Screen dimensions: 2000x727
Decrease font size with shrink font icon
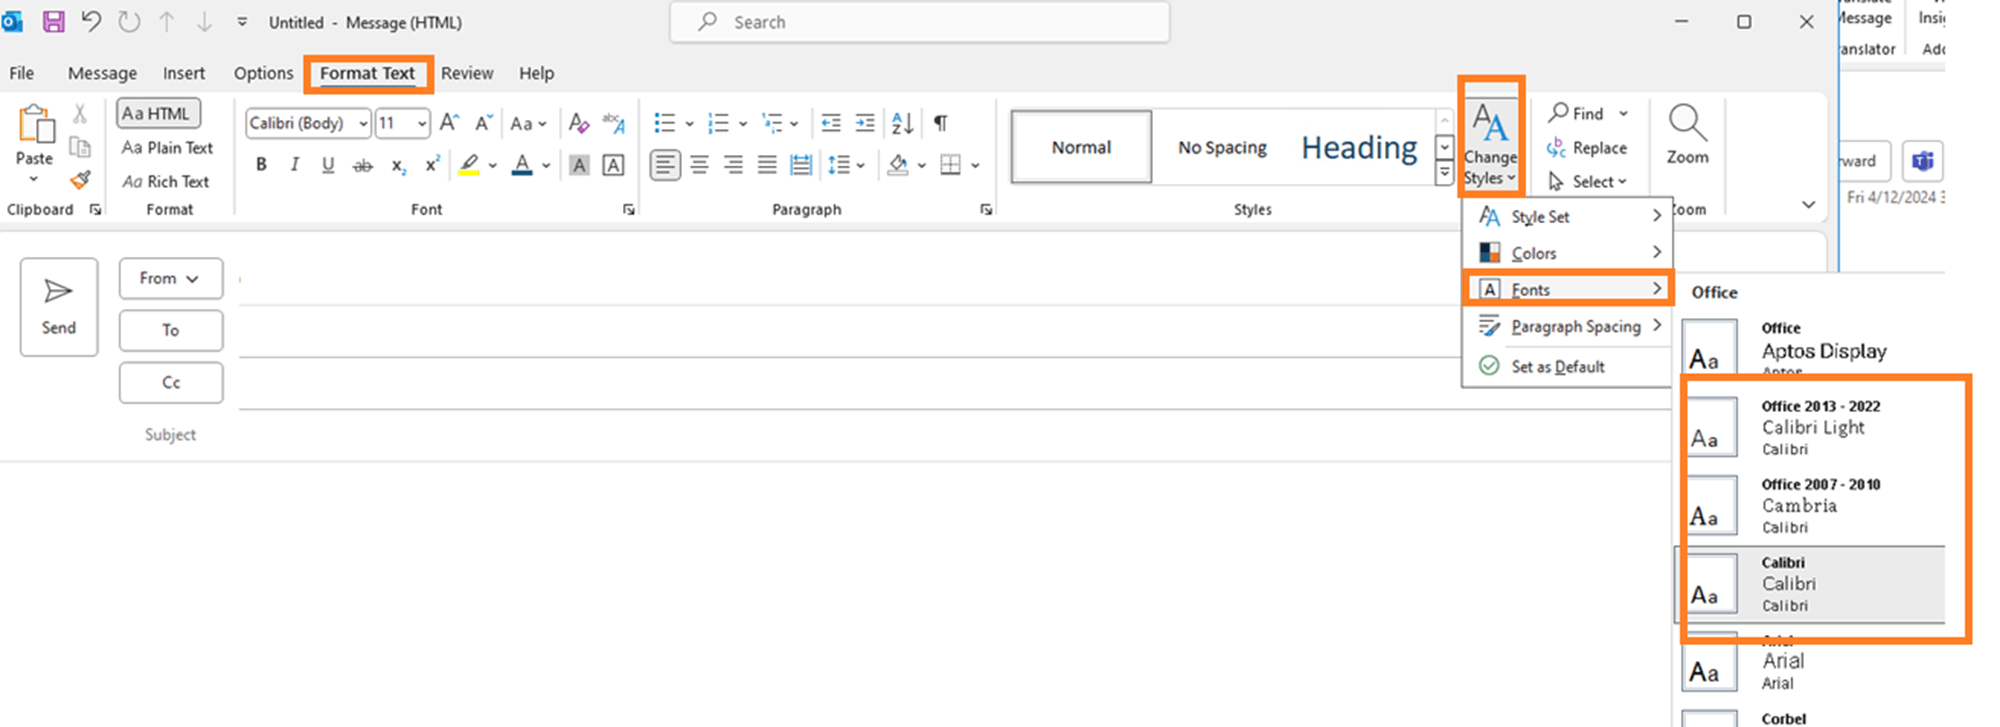[x=484, y=122]
